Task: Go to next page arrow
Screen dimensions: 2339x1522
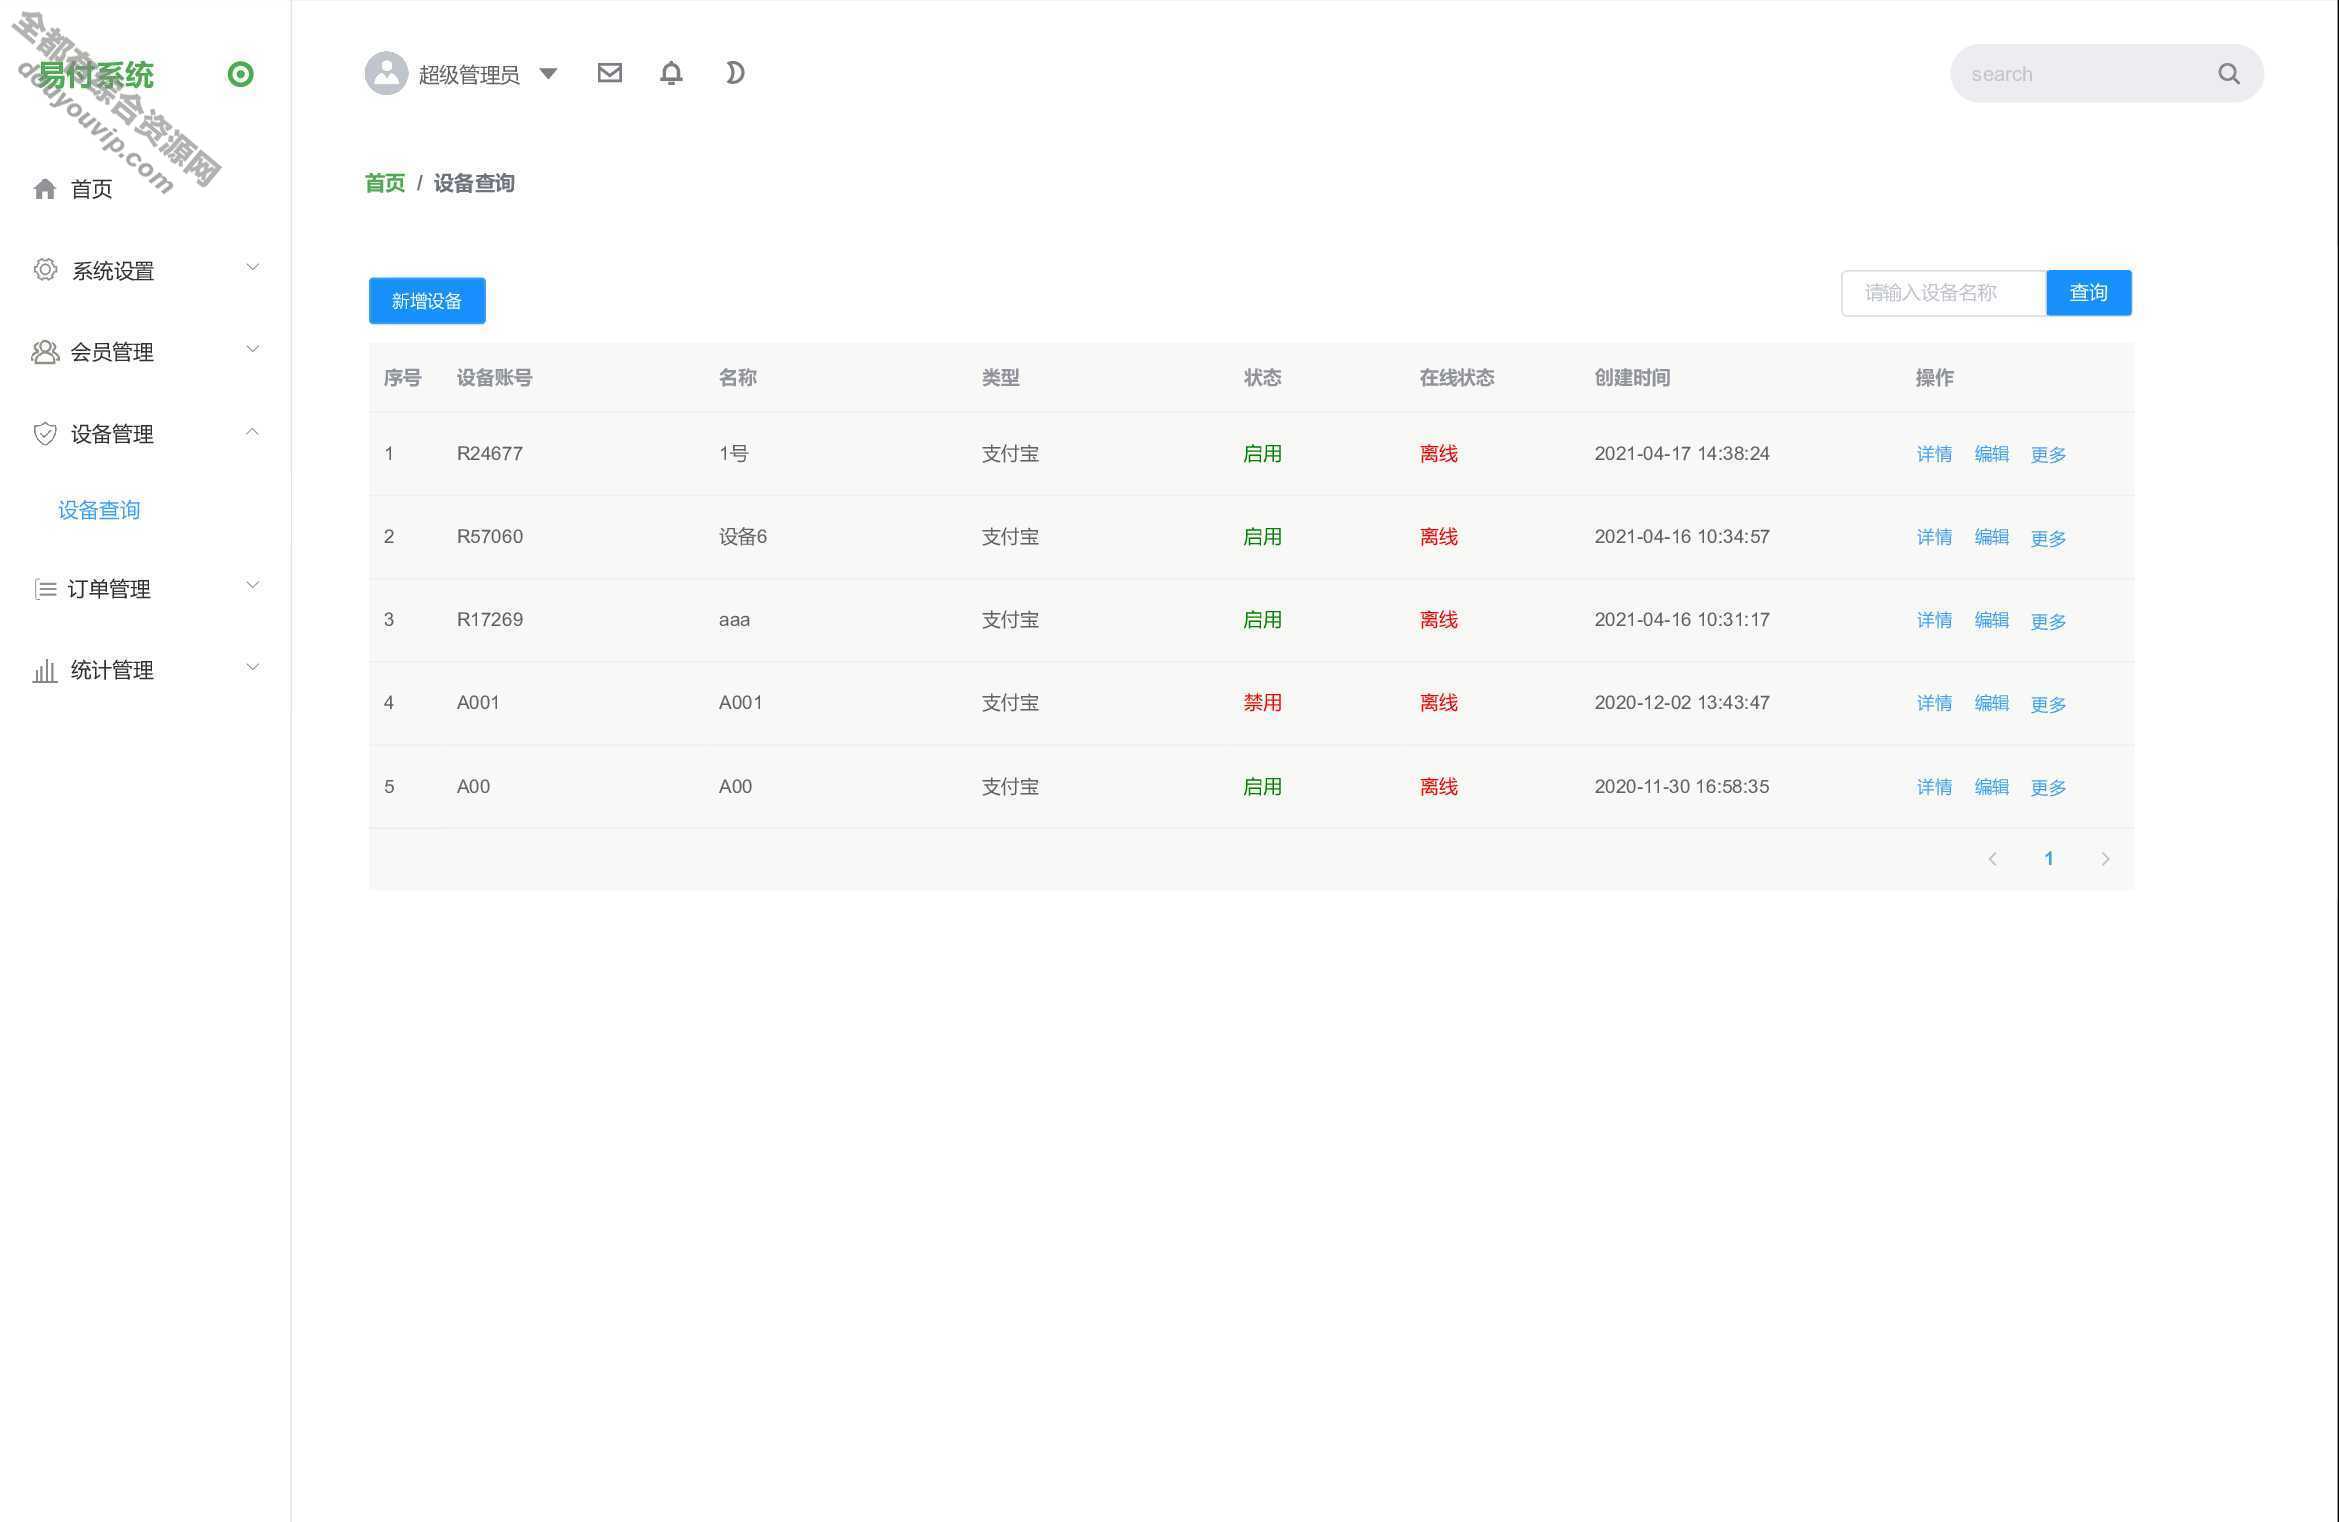Action: [x=2105, y=859]
